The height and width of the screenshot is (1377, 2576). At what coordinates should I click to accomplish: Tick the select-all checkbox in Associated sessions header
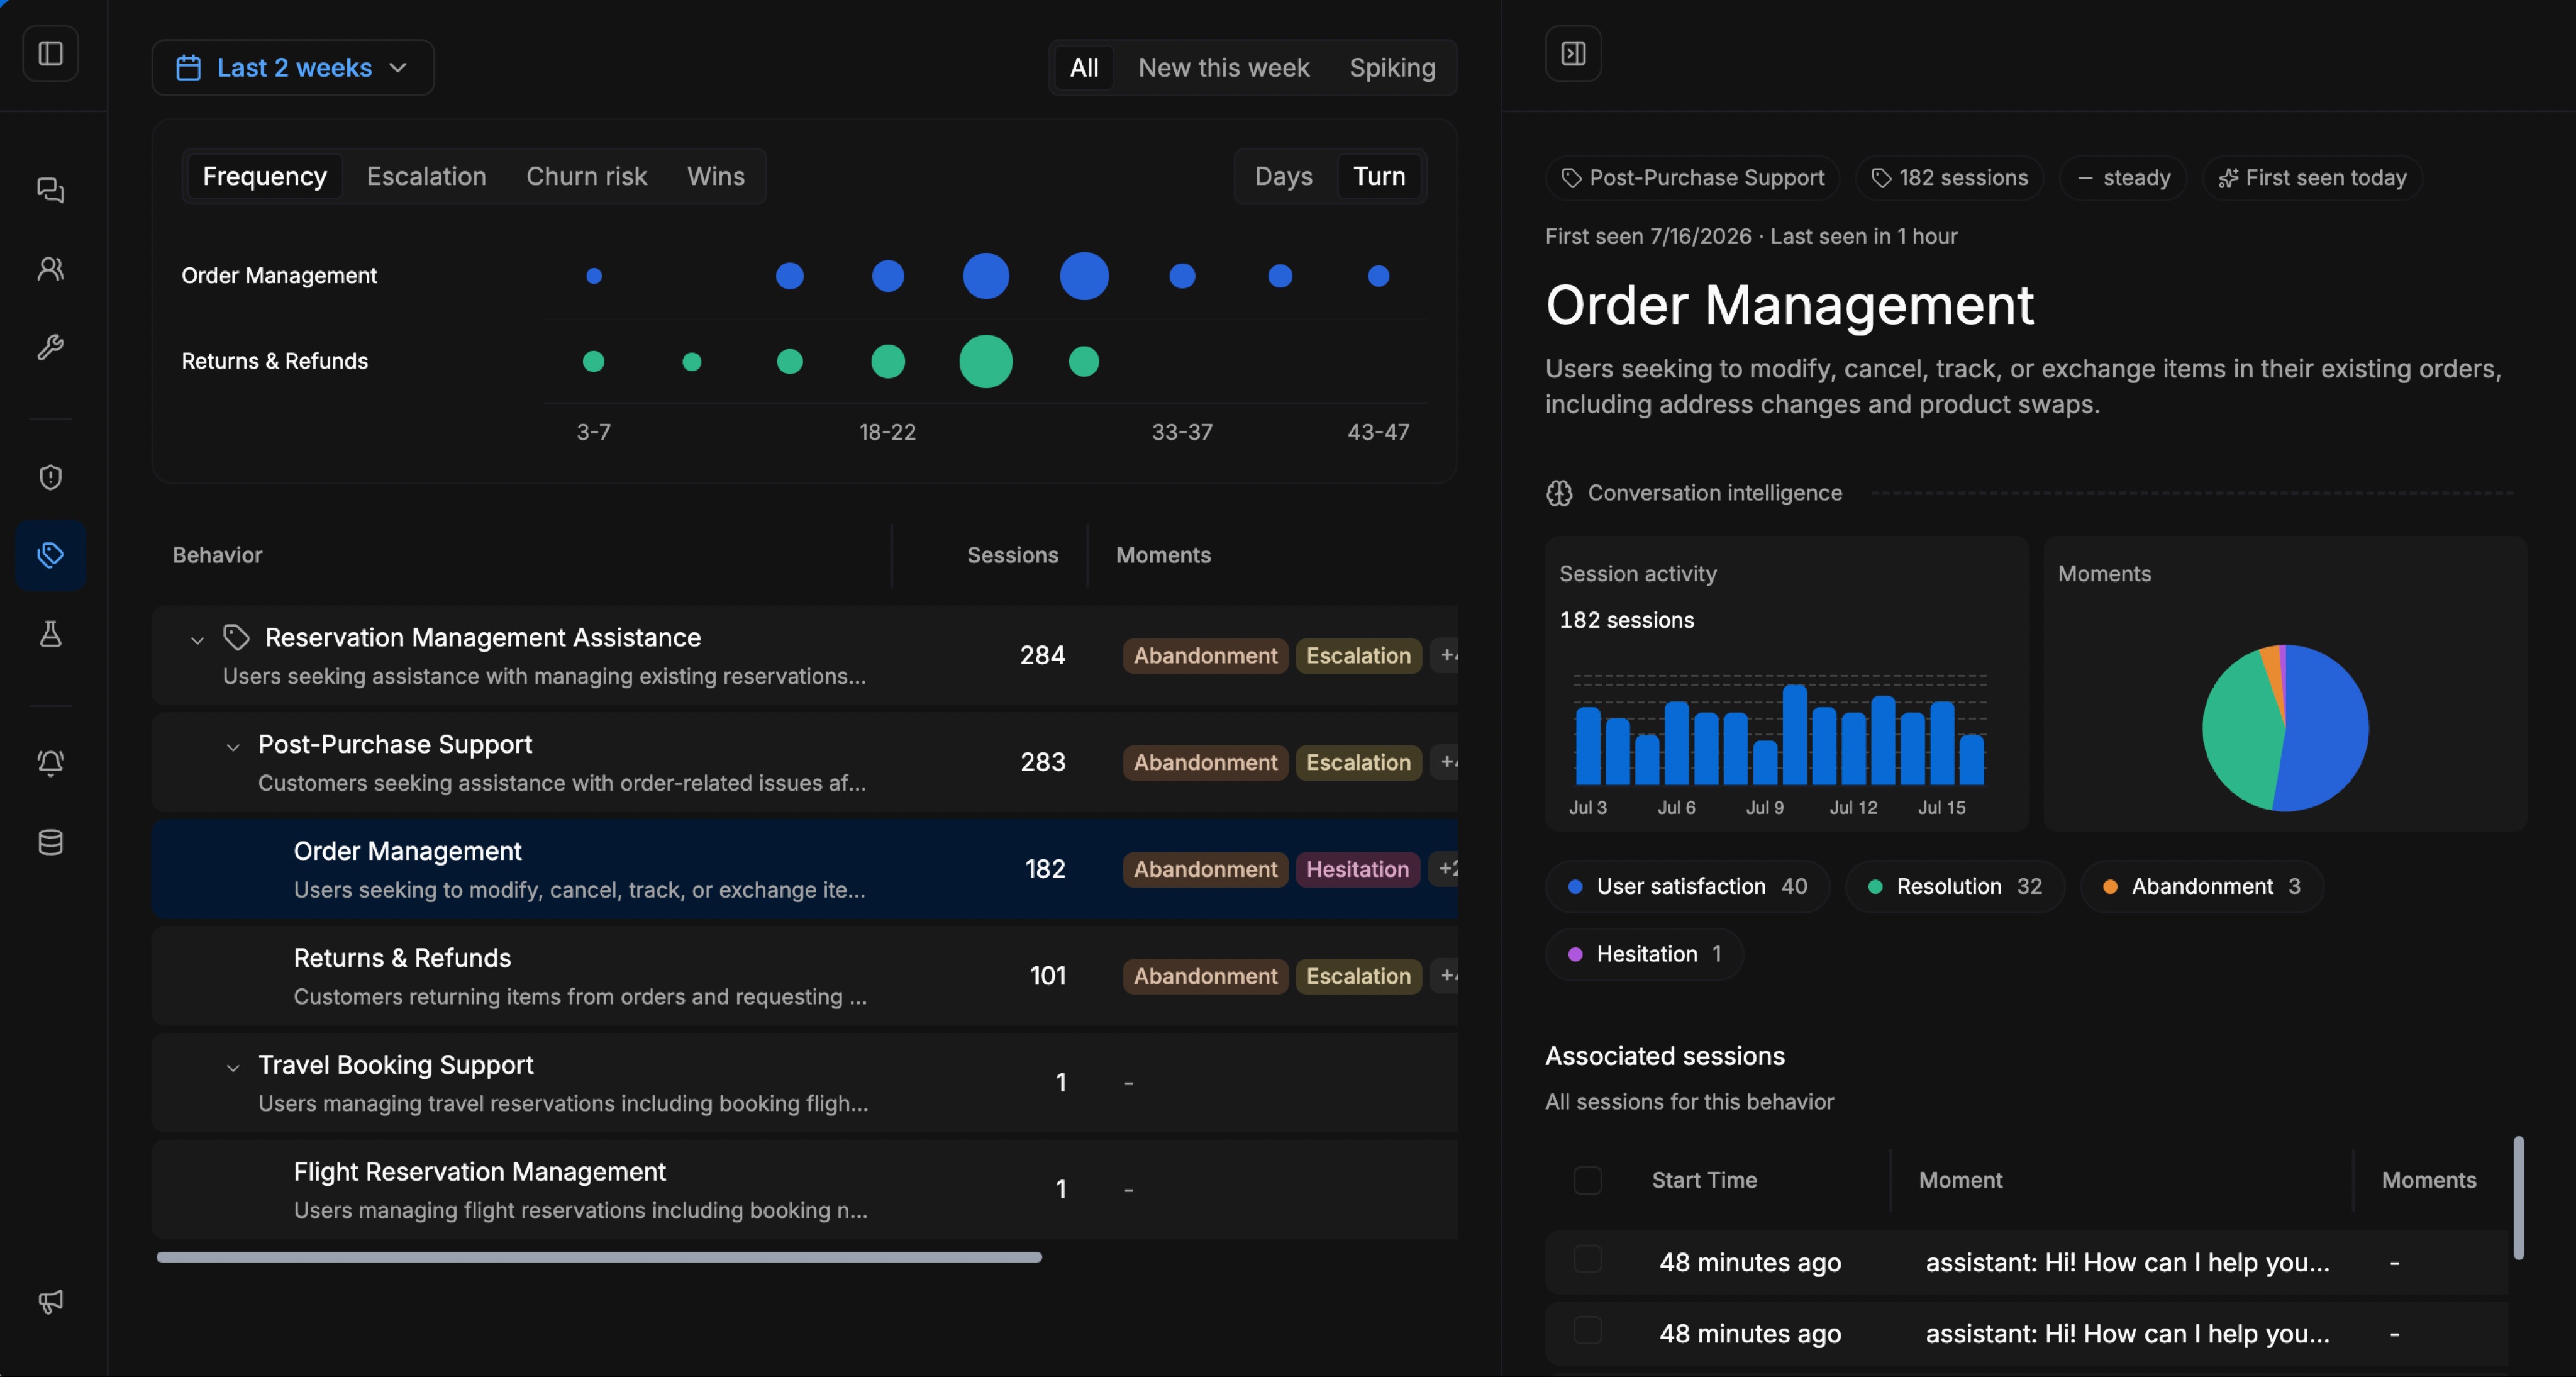[1587, 1180]
